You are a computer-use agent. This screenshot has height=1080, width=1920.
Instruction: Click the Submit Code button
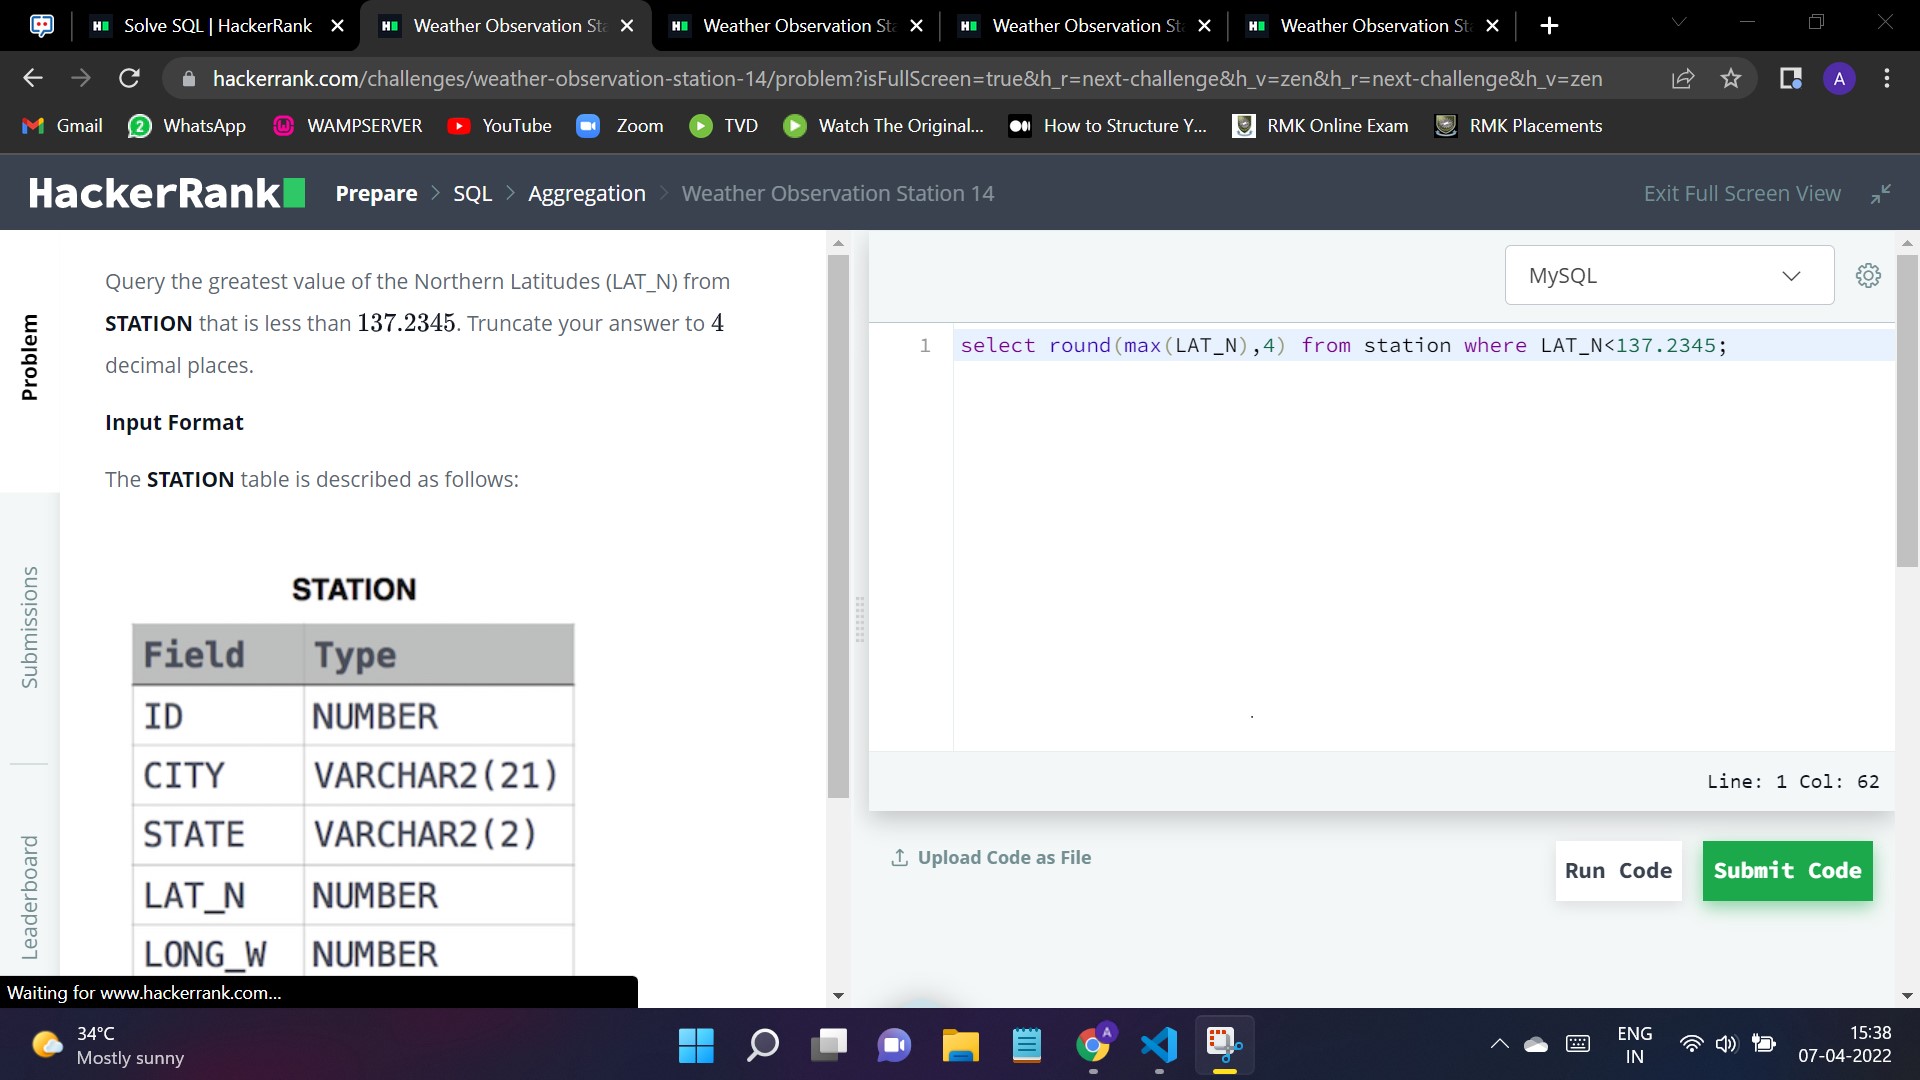[x=1787, y=870]
